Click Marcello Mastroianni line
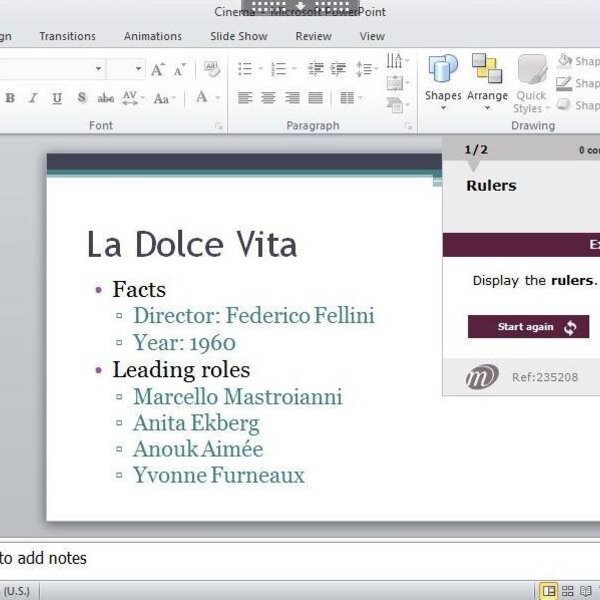The height and width of the screenshot is (600, 600). coord(238,396)
